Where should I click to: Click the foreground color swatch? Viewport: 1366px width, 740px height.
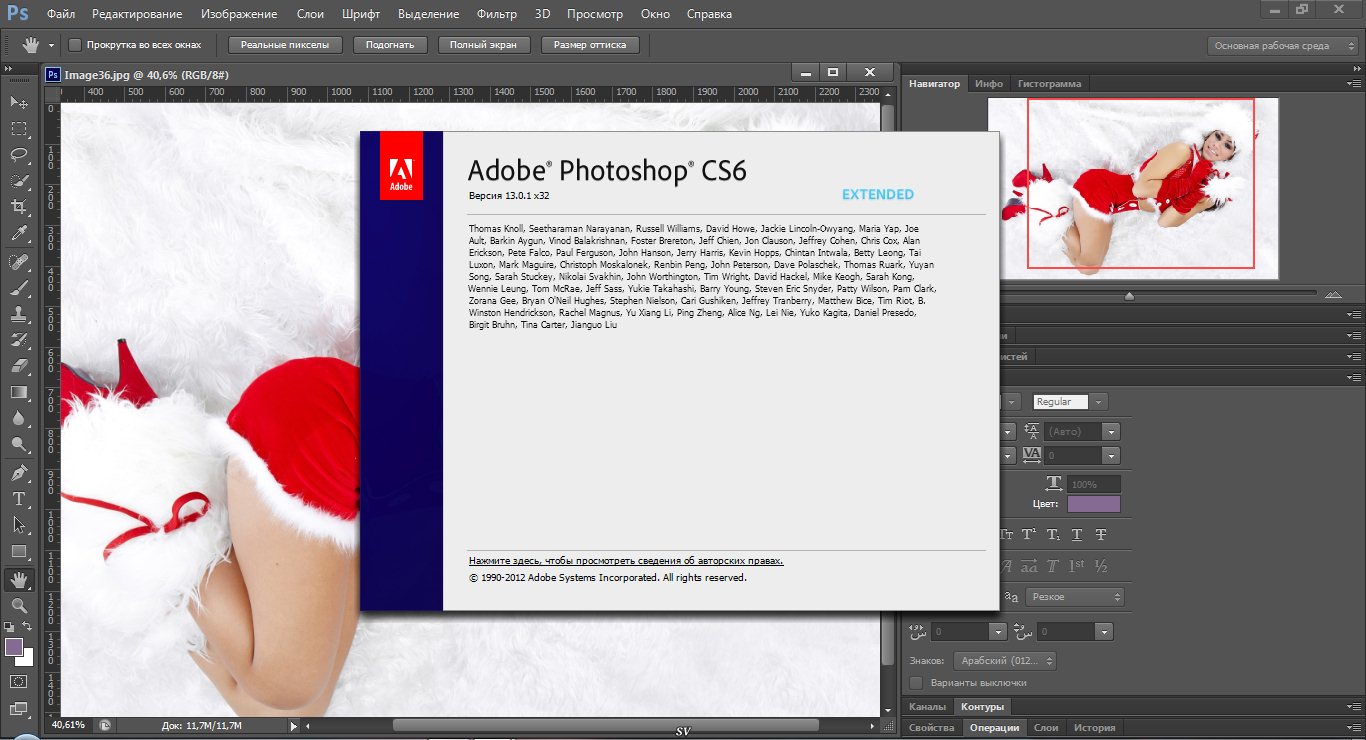14,647
